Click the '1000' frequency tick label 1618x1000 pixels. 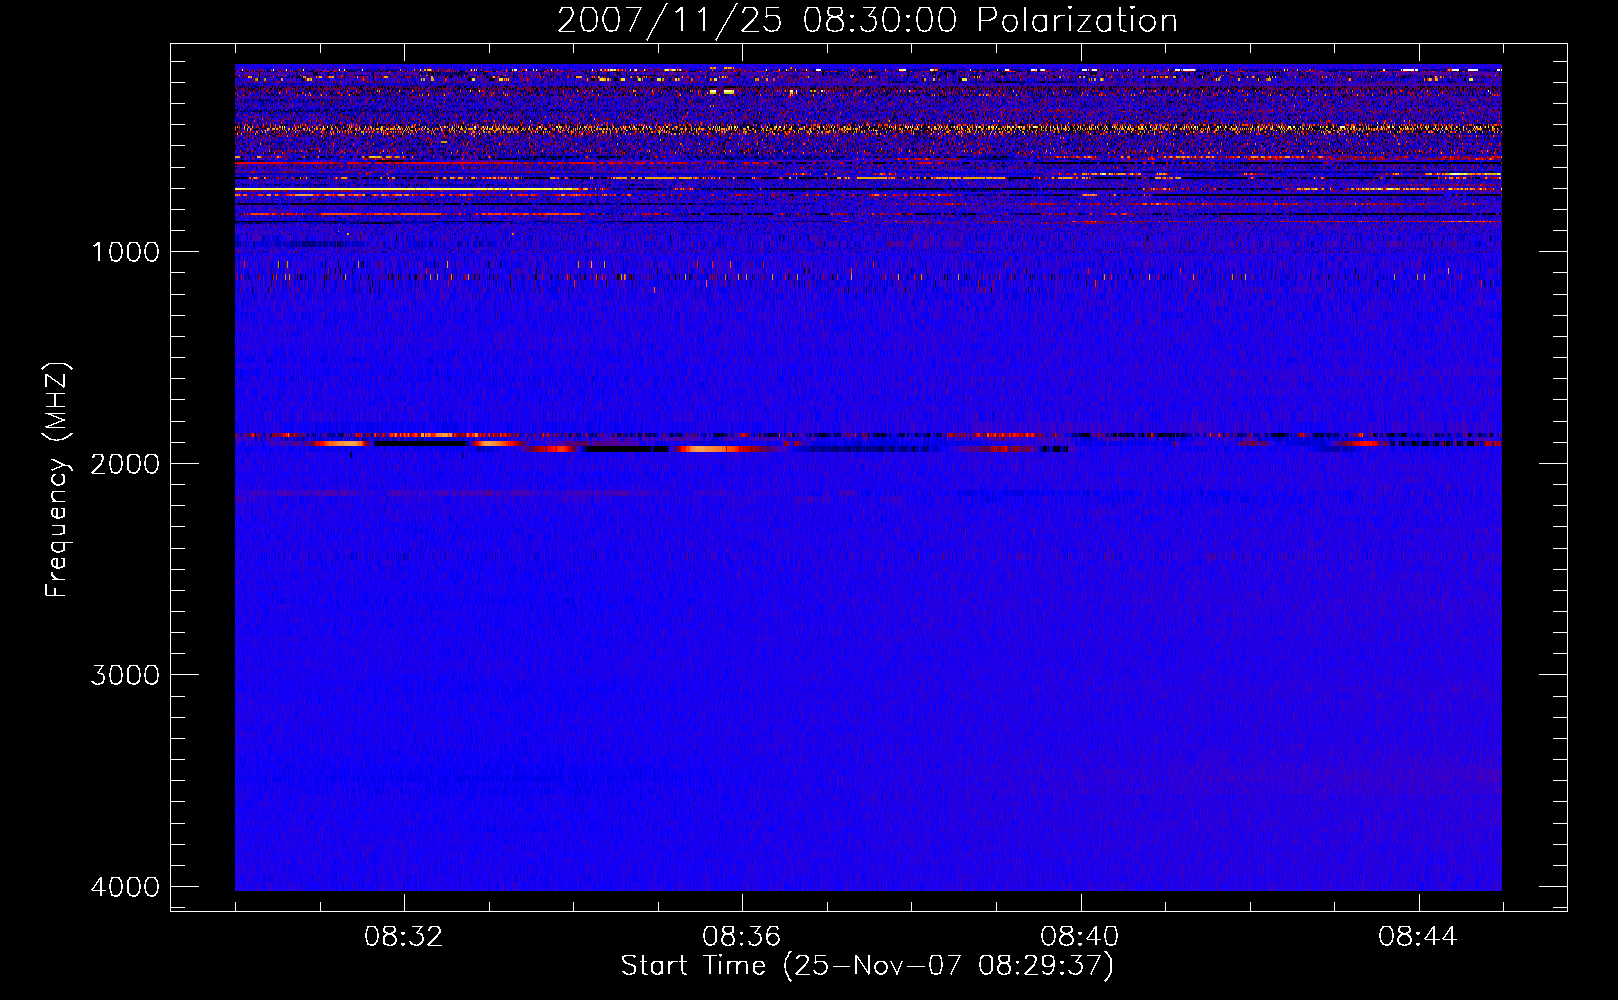click(125, 251)
